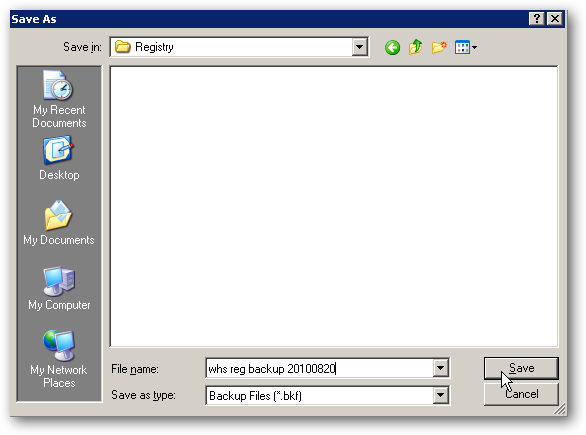Expand the File name history dropdown arrow
The image size is (586, 435).
pos(441,368)
